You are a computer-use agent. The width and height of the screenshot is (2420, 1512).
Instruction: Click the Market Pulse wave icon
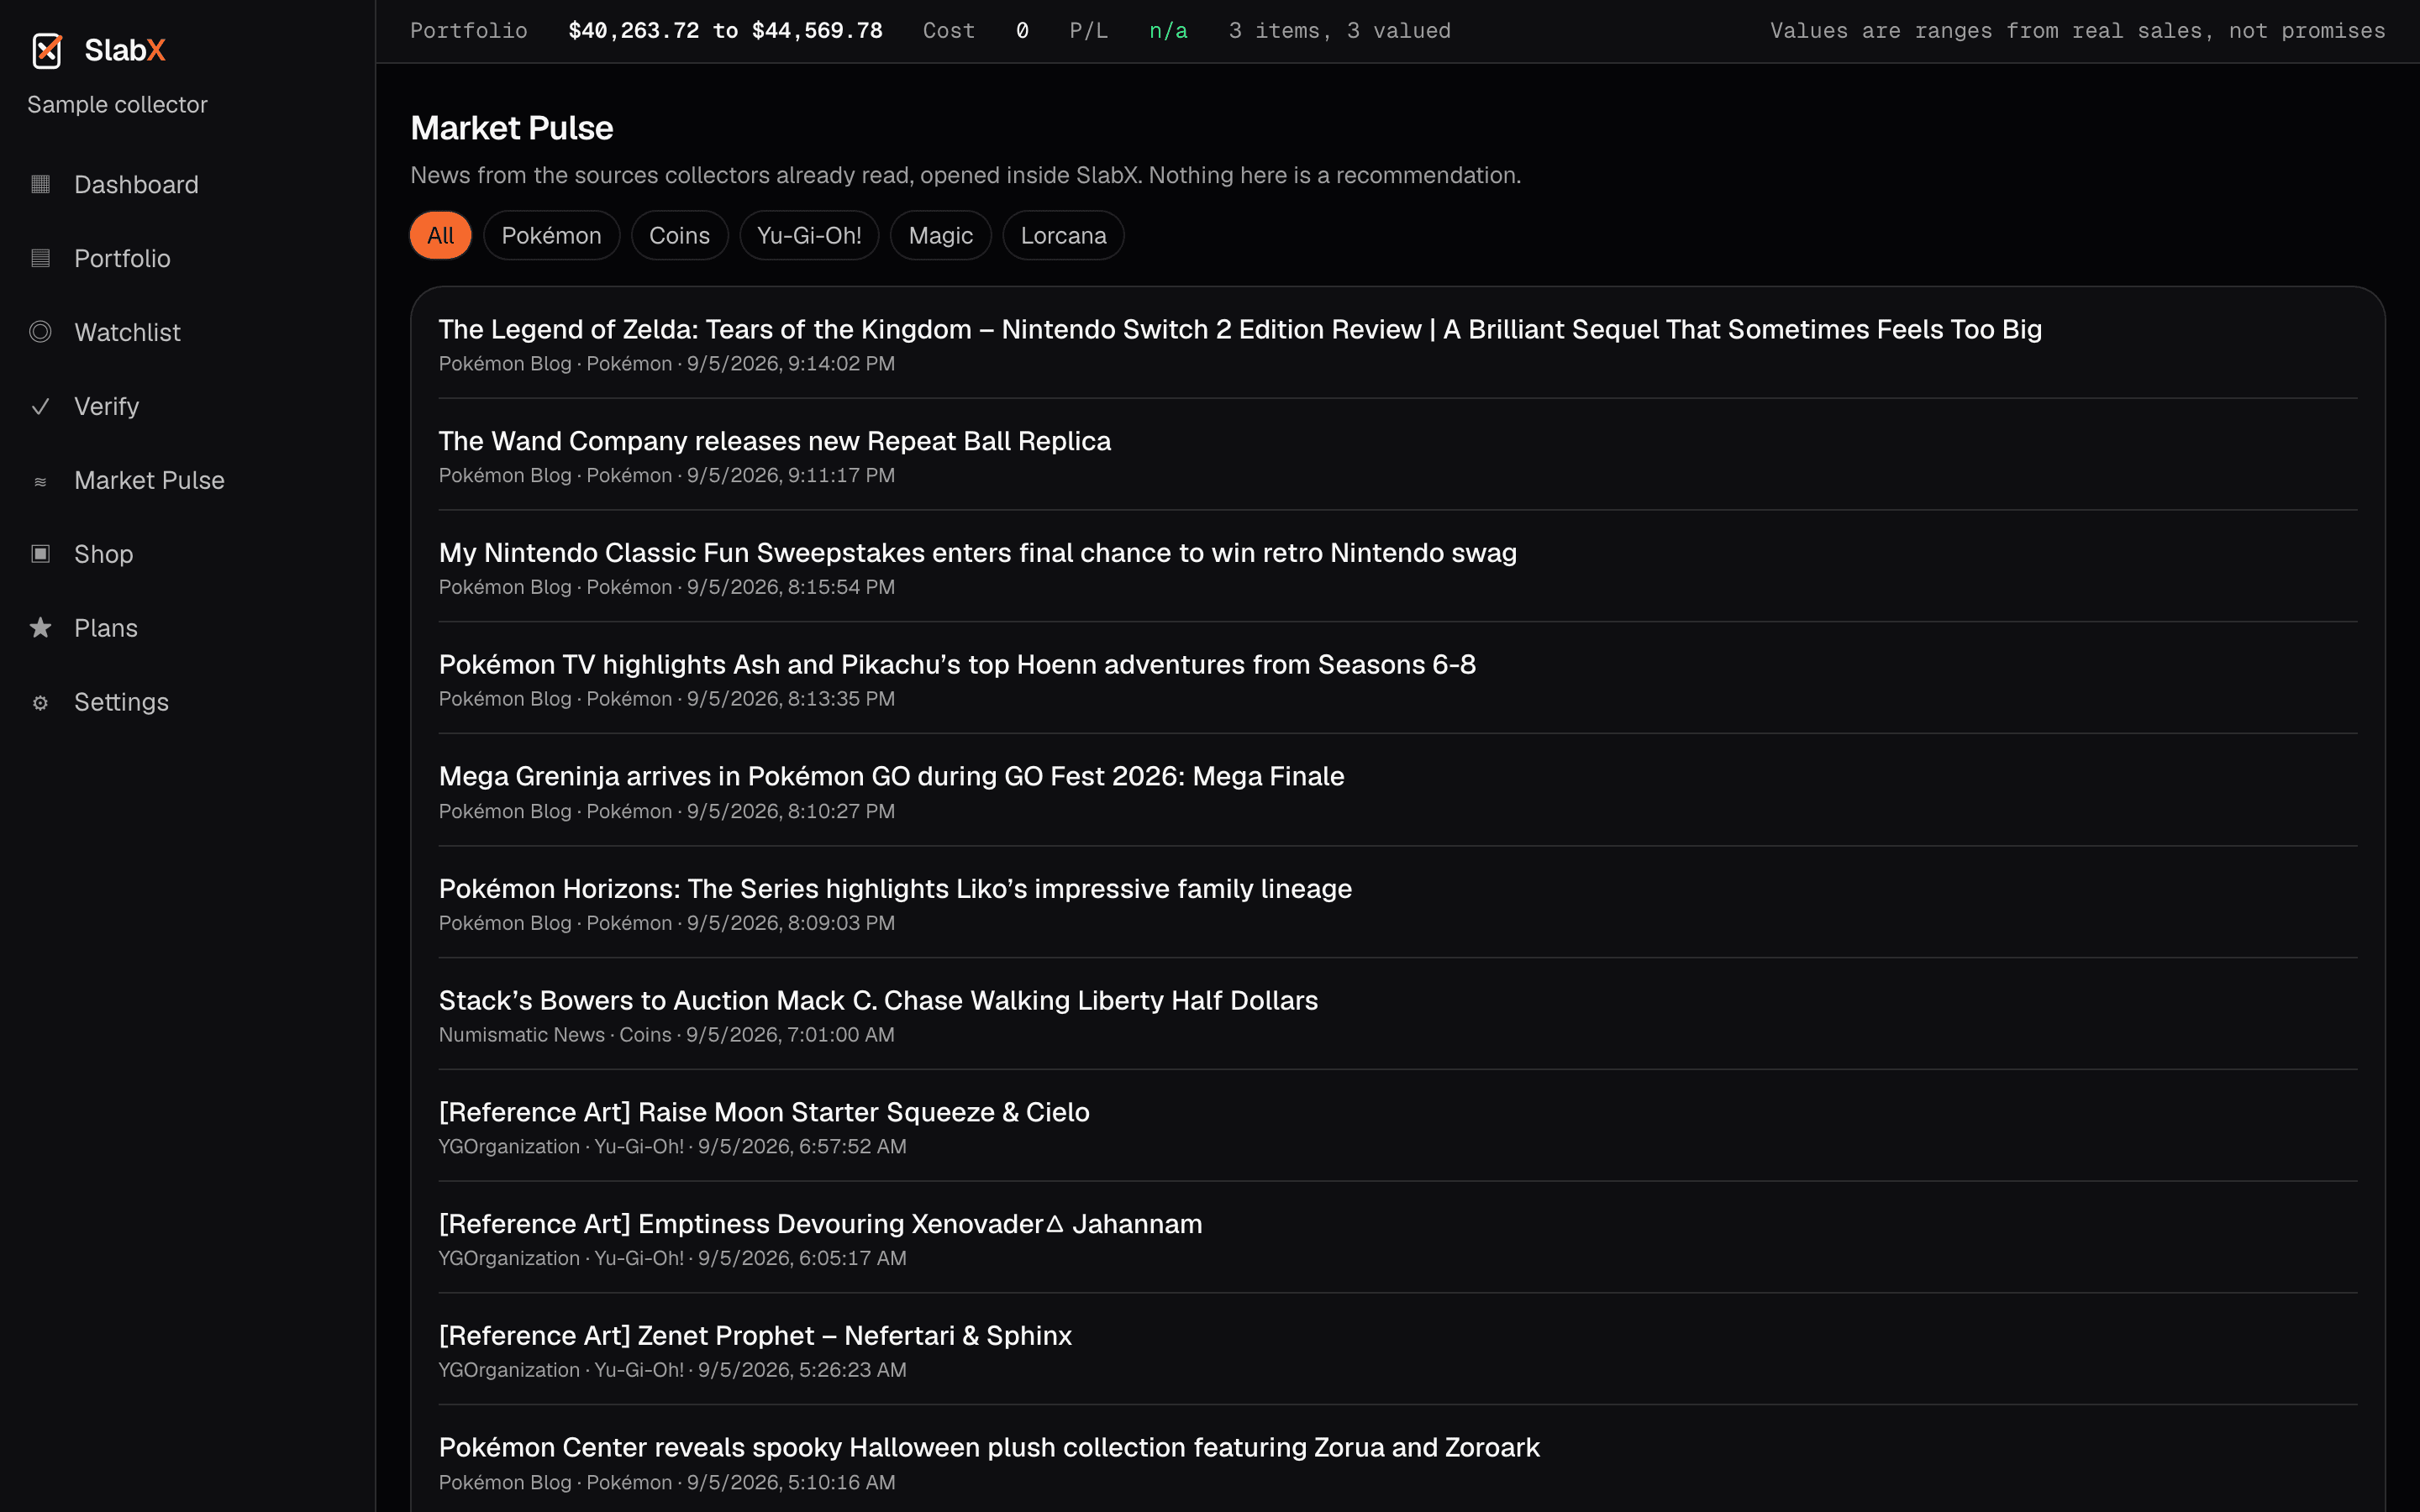40,481
